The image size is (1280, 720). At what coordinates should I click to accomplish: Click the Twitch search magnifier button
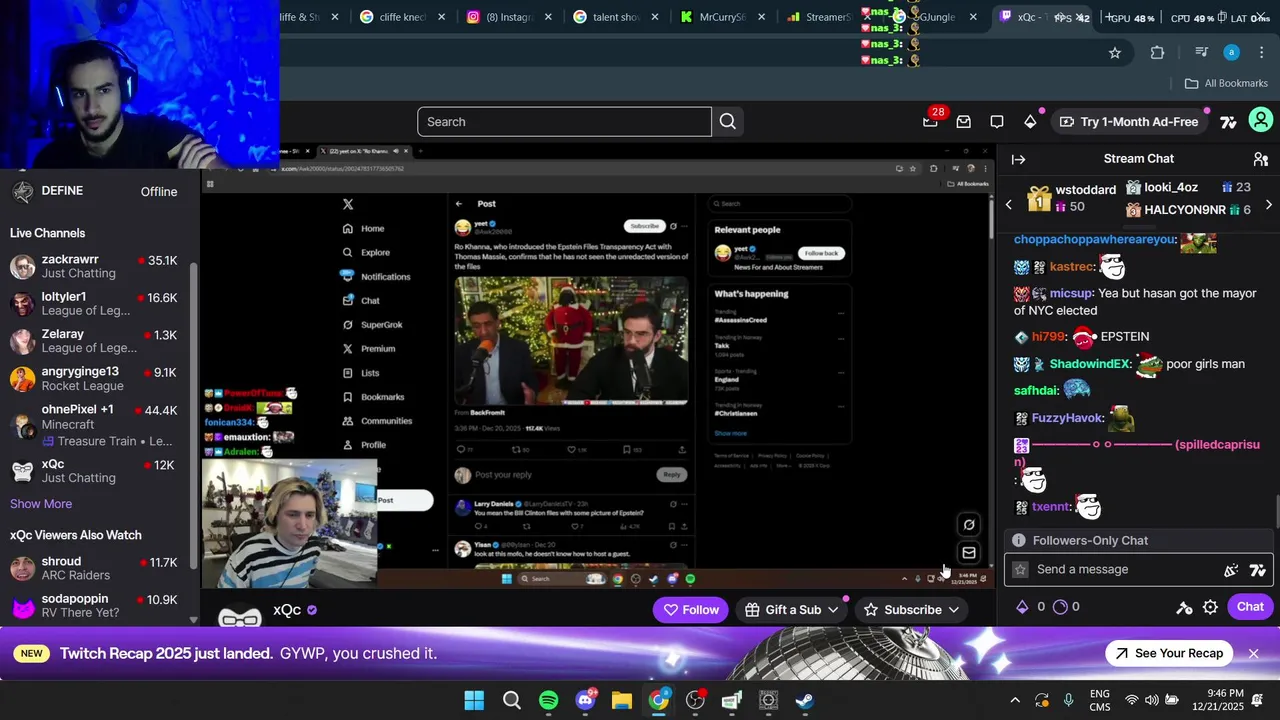point(727,122)
